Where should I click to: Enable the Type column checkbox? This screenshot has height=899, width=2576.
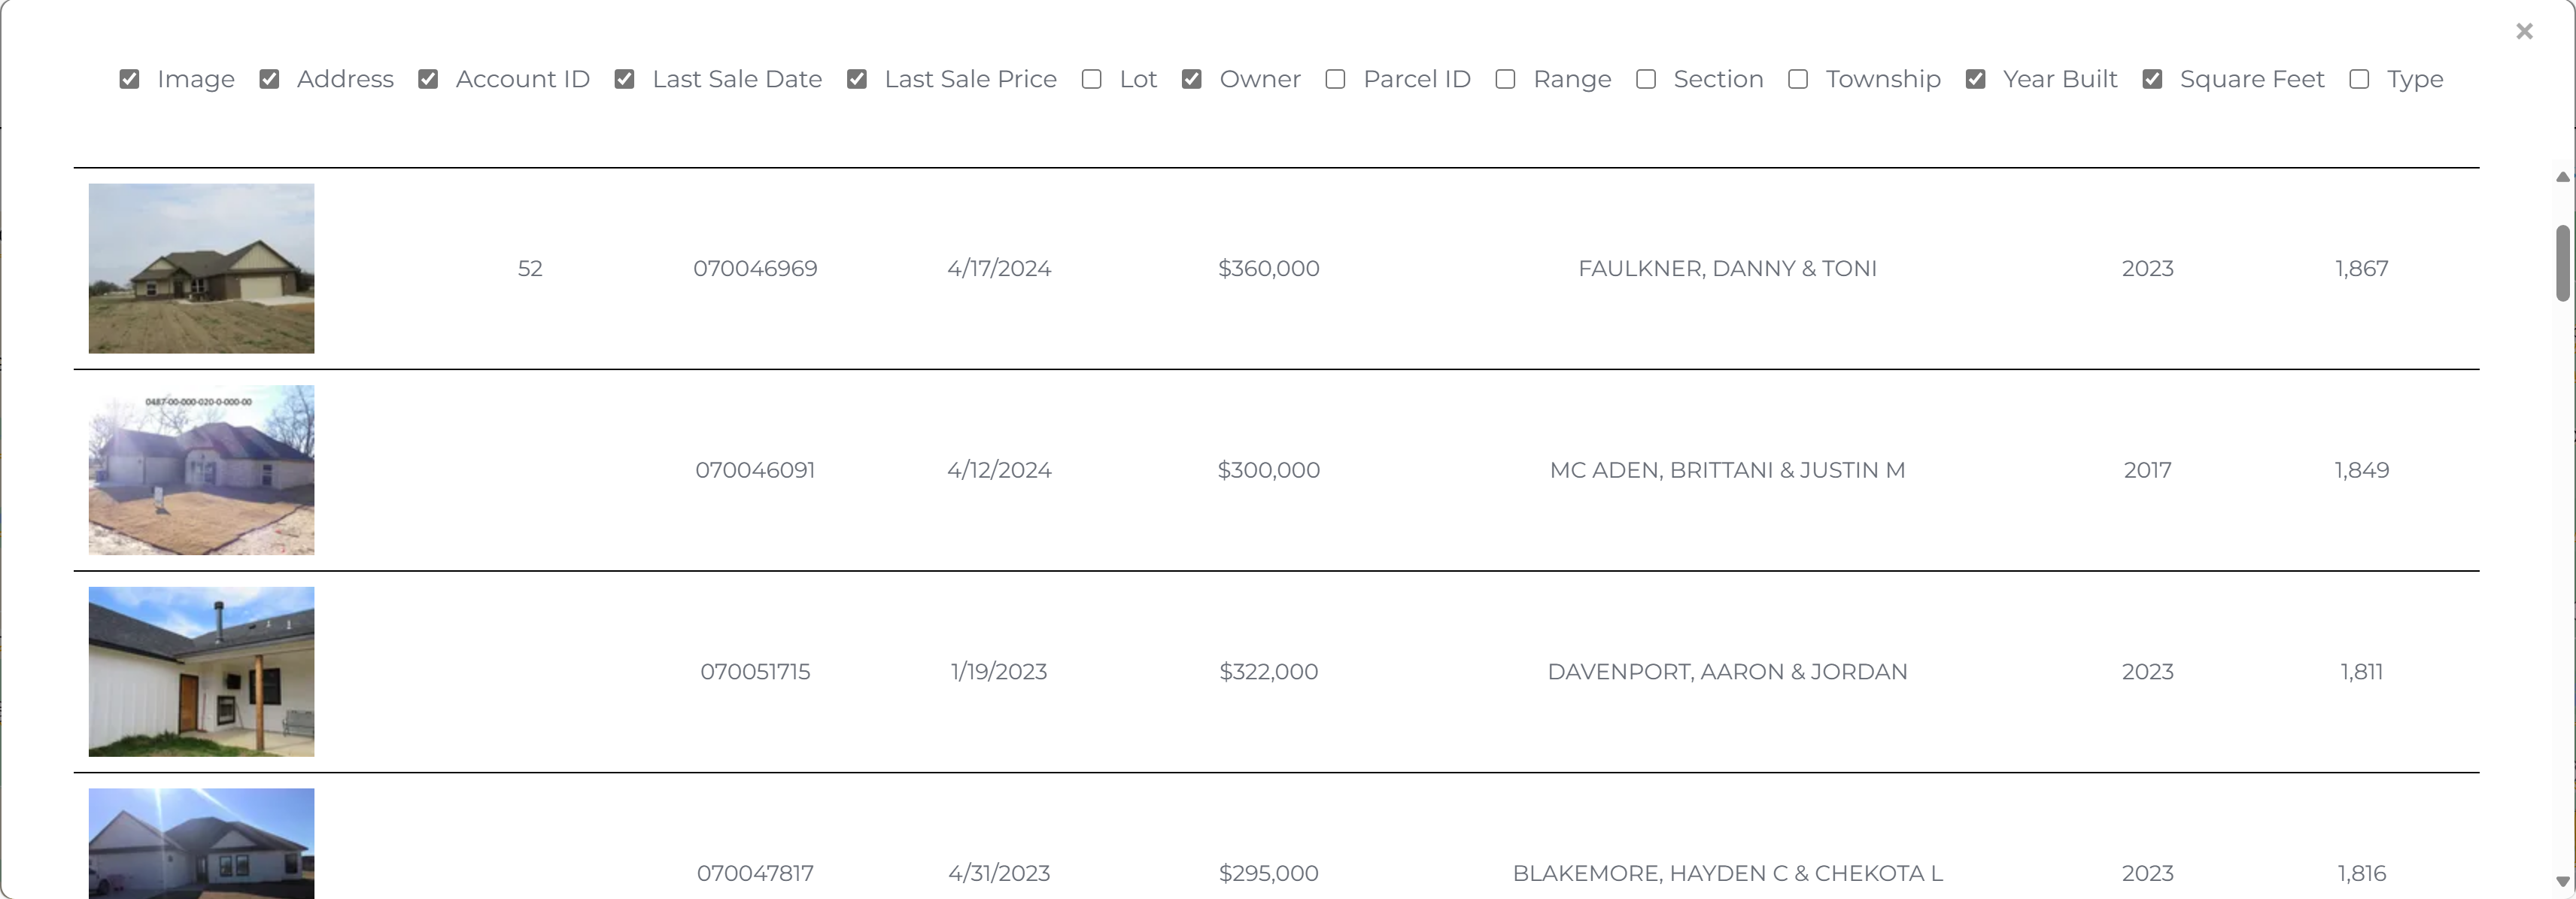coord(2360,79)
